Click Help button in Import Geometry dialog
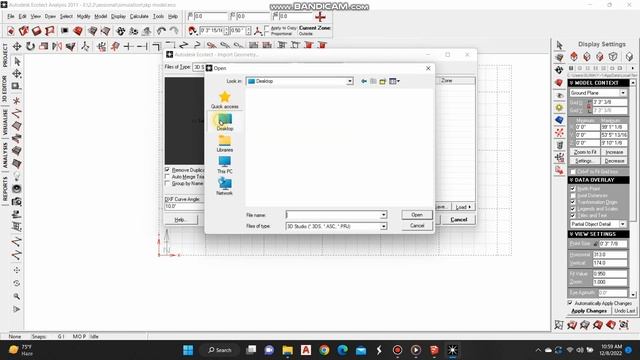 pos(180,220)
